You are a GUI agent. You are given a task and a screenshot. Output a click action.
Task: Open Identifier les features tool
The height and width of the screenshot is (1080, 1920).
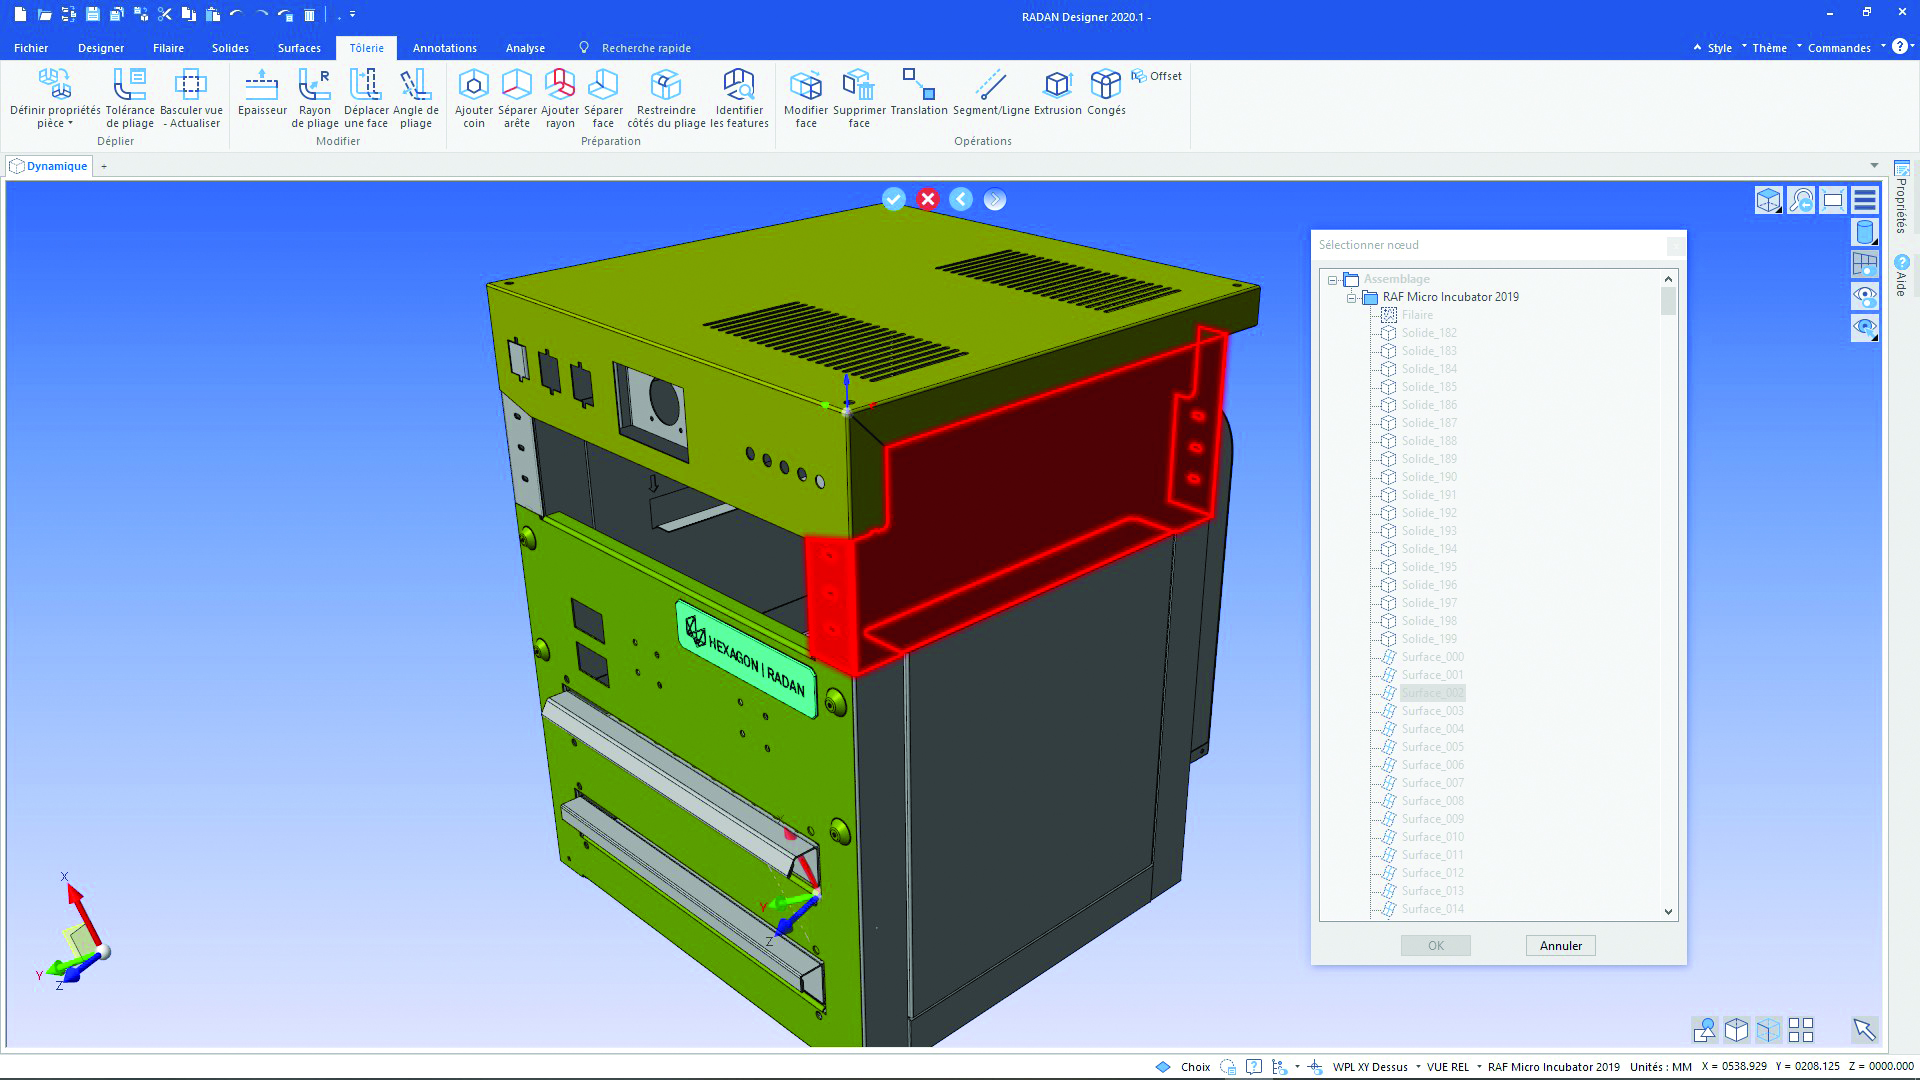739,97
